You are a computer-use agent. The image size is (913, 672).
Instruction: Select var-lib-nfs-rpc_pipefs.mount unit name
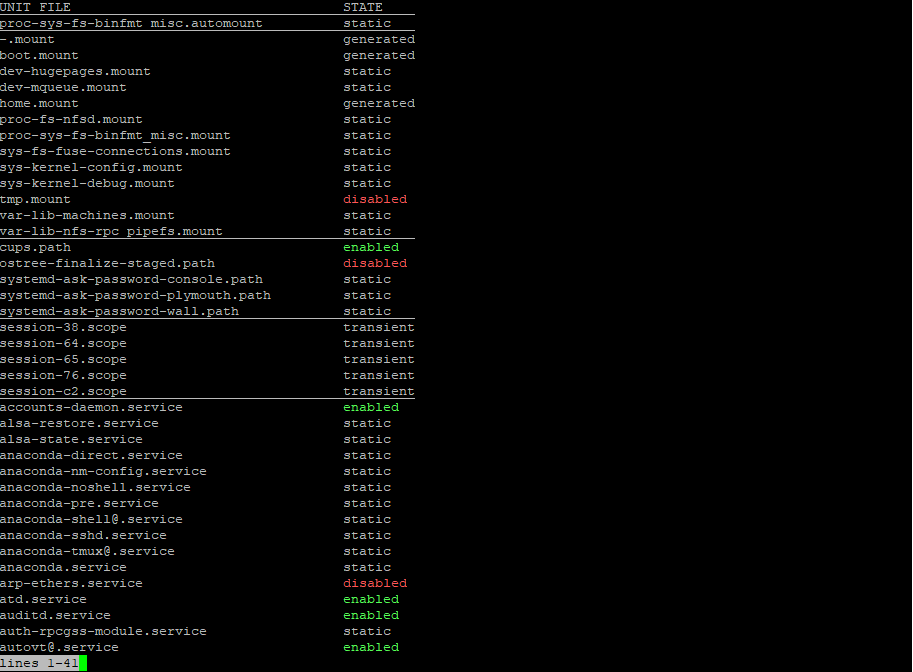(111, 231)
